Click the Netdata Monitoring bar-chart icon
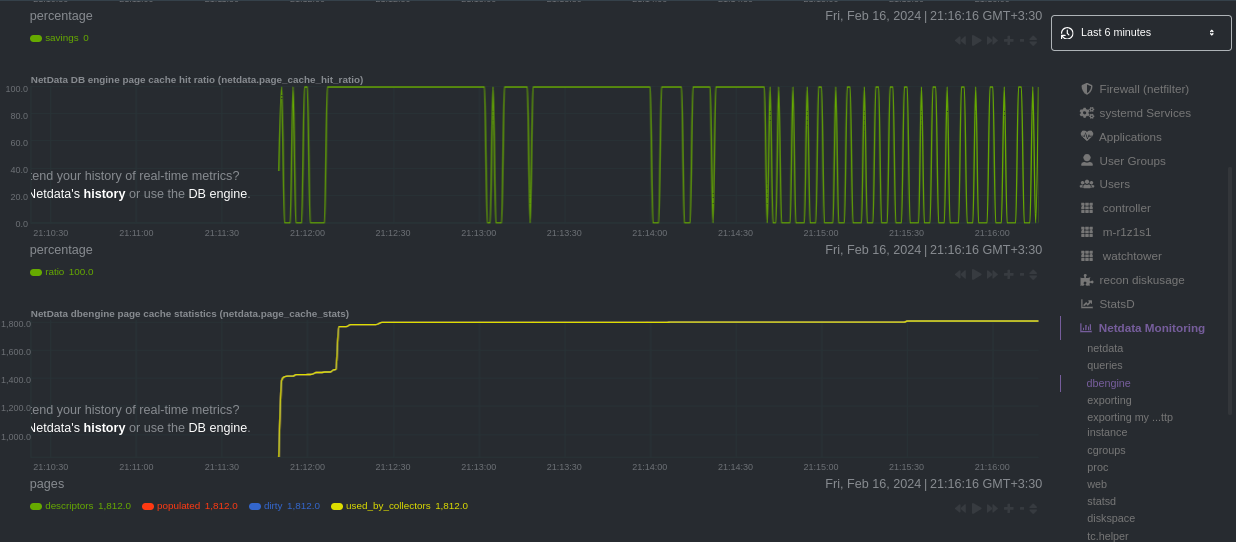 click(1086, 328)
